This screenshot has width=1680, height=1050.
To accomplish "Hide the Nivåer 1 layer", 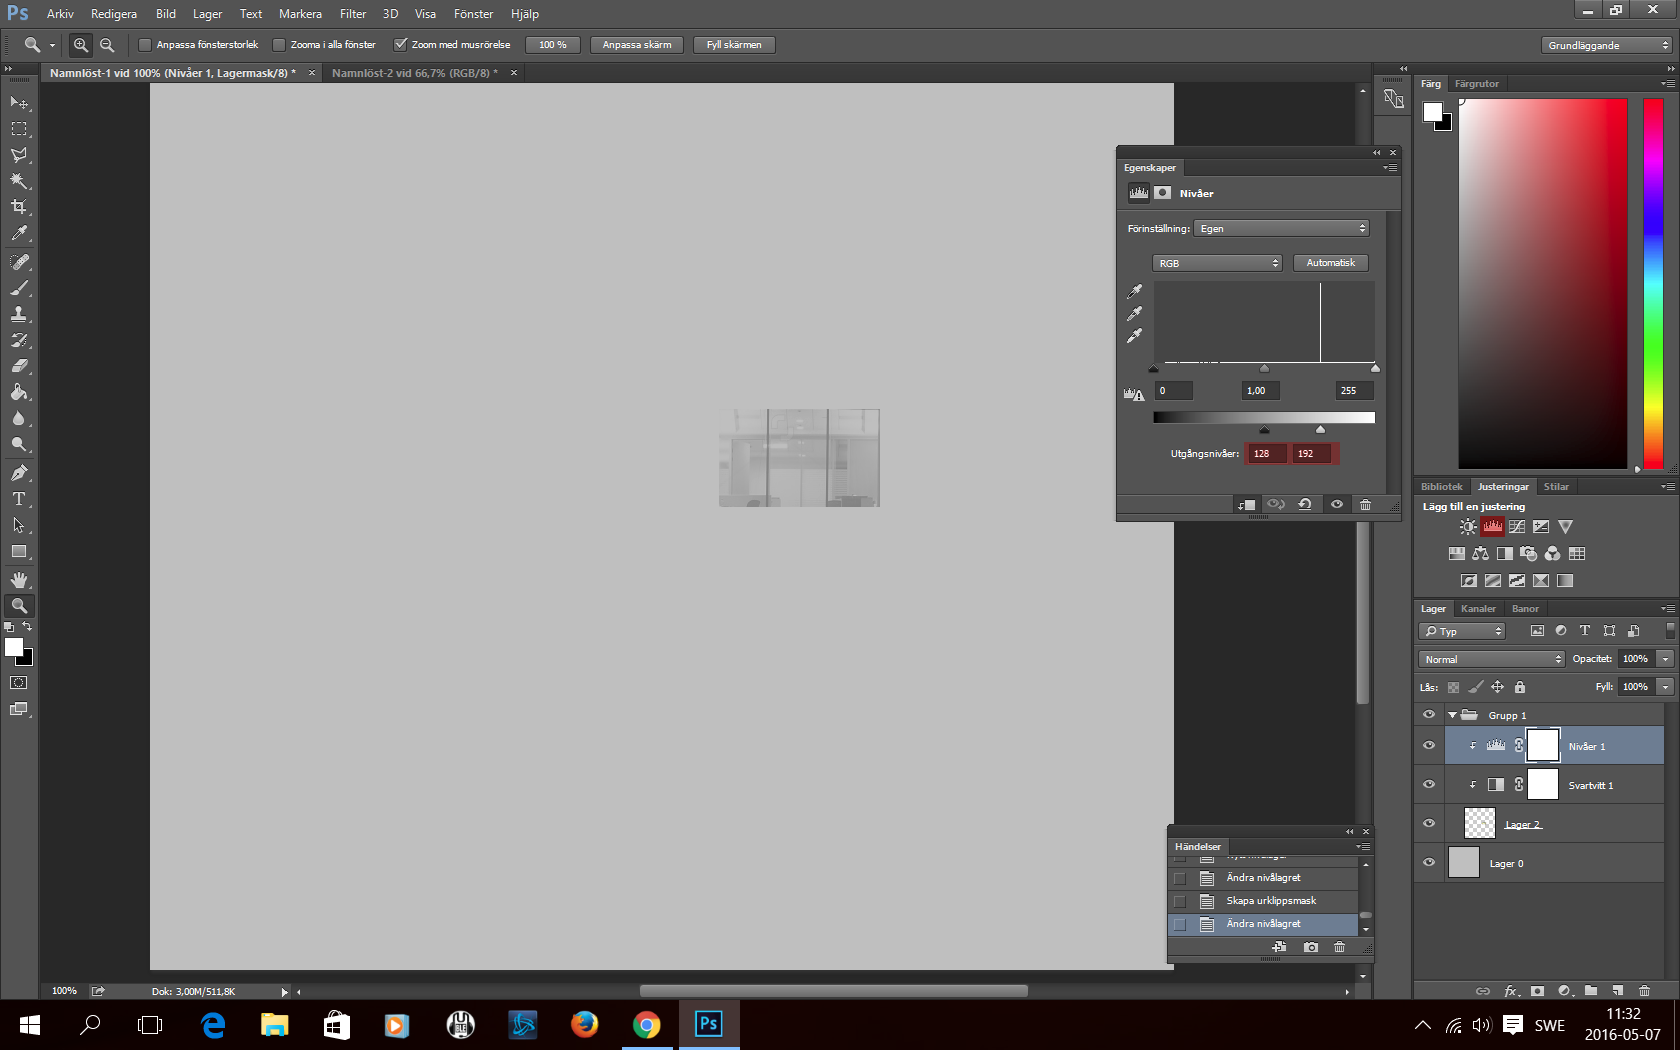I will [1428, 745].
